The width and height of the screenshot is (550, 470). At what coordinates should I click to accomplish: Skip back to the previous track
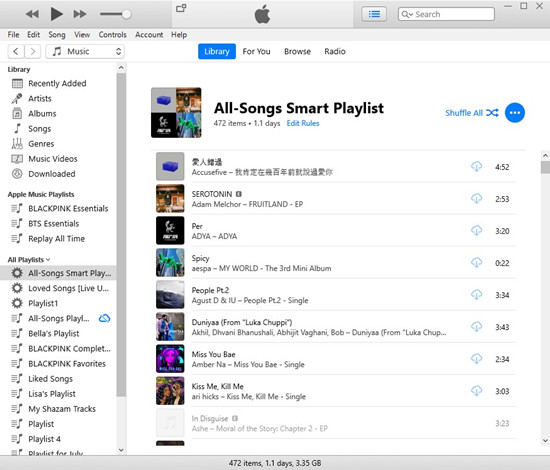click(32, 14)
